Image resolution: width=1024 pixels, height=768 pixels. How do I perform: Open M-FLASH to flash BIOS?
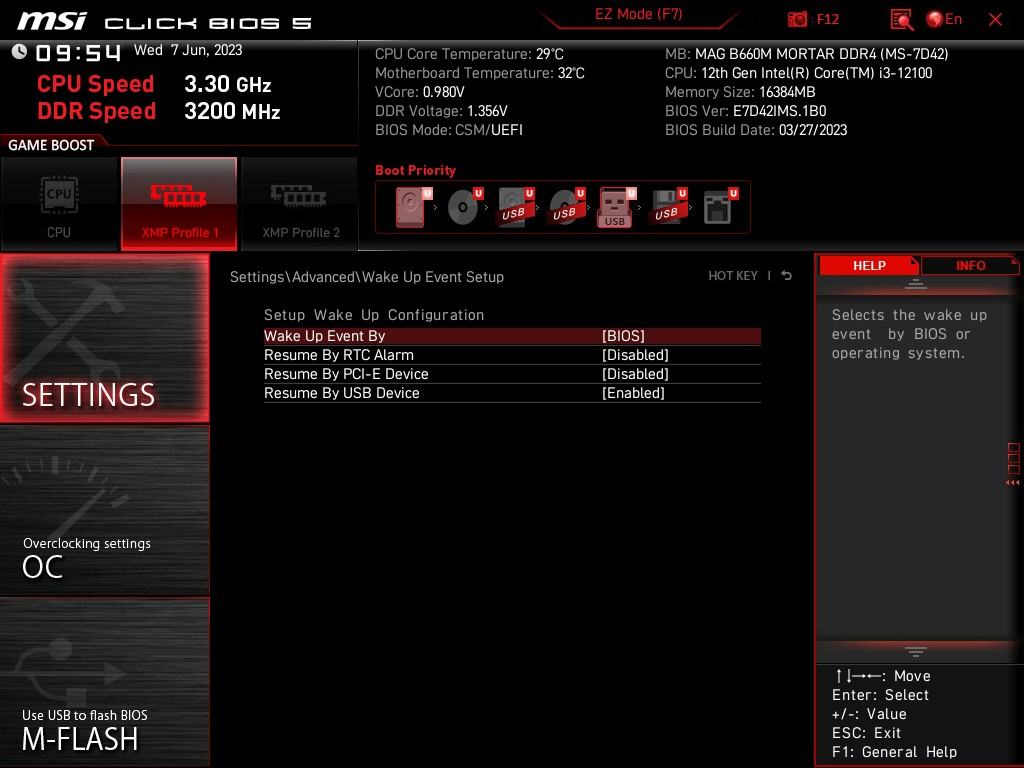click(x=104, y=682)
